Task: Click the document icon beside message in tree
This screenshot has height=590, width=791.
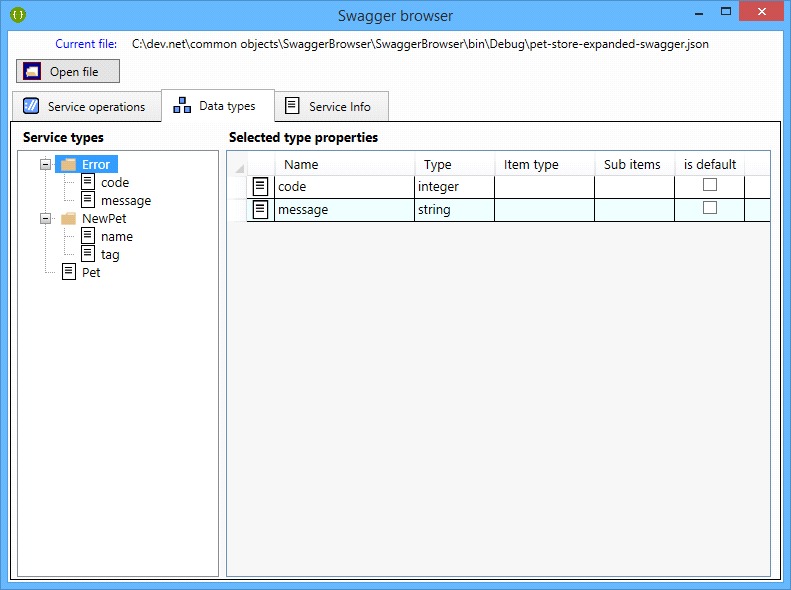Action: click(88, 200)
